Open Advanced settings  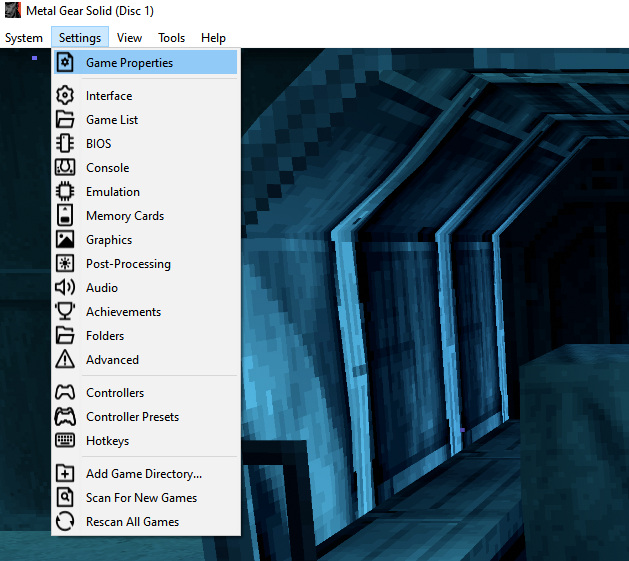[x=146, y=360]
